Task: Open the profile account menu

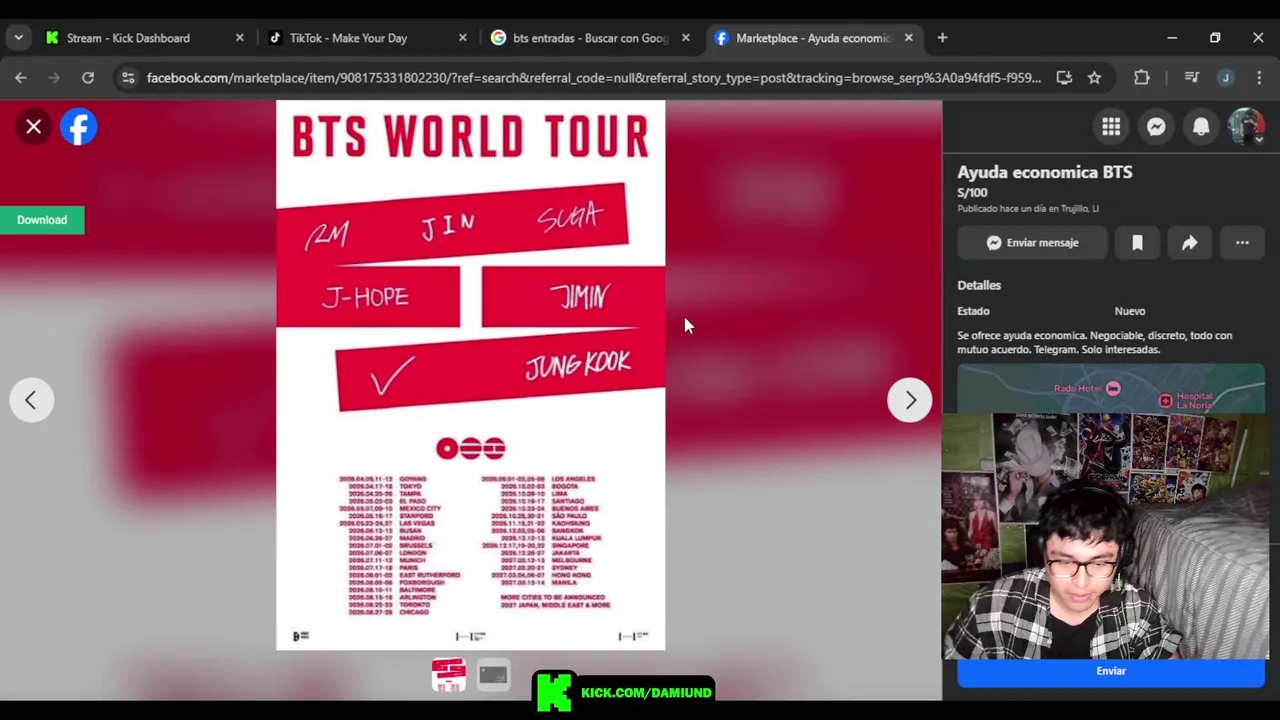Action: pos(1246,127)
